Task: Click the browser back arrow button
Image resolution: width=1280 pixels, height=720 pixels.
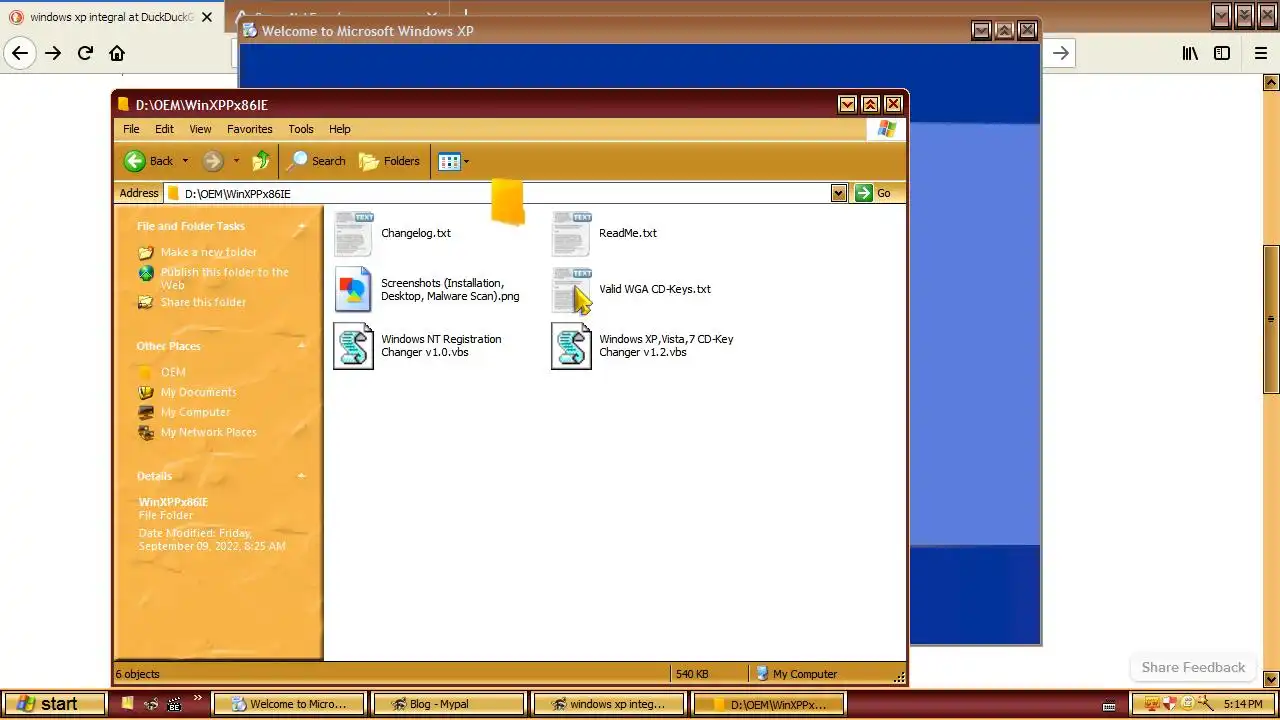Action: 20,53
